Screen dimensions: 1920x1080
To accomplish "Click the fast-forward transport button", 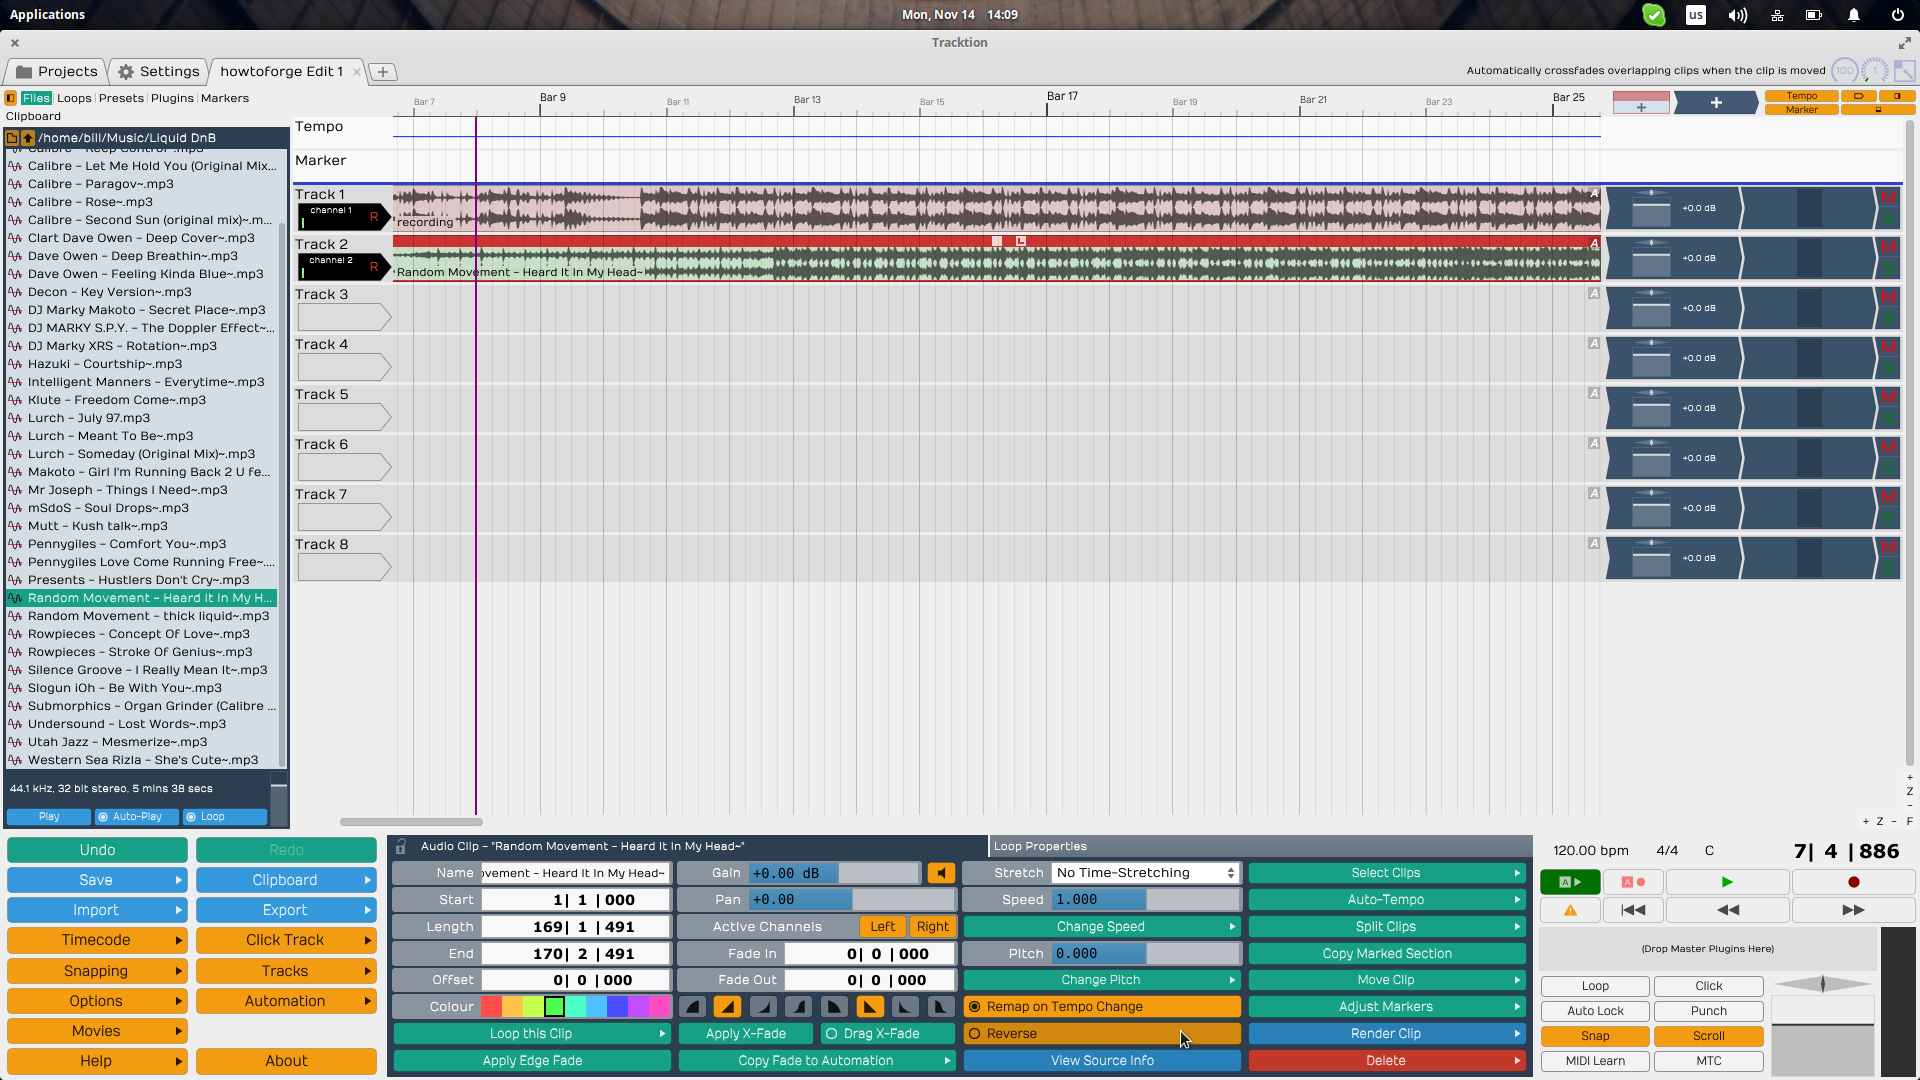I will pyautogui.click(x=1853, y=910).
